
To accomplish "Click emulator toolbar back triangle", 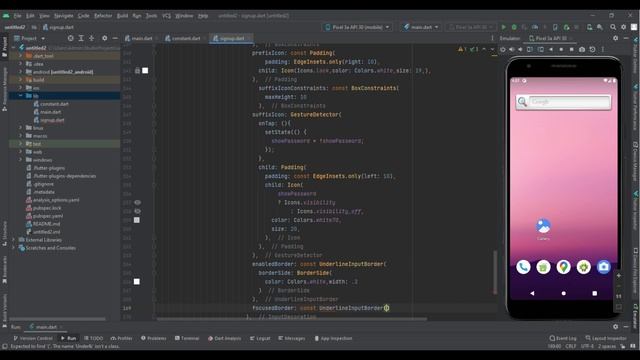I will click(x=551, y=49).
